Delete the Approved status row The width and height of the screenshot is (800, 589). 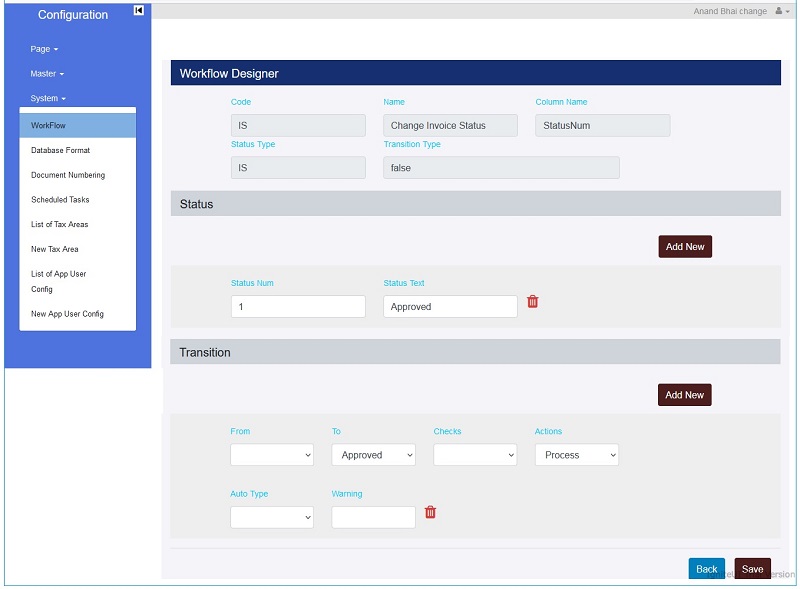point(532,302)
